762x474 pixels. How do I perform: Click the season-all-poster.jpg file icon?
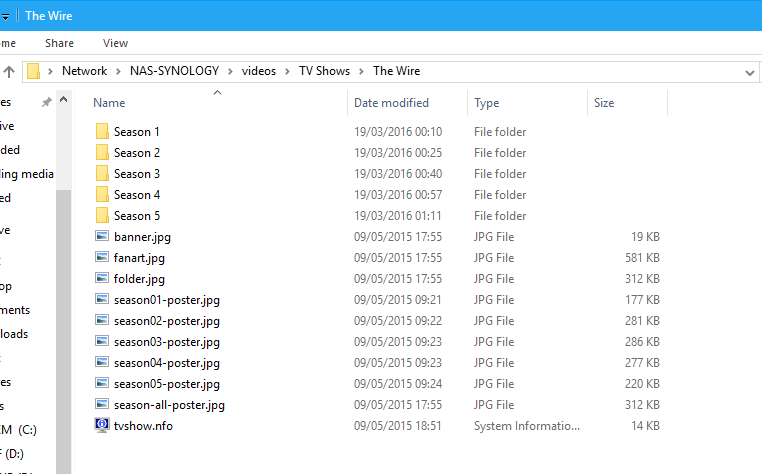point(102,404)
